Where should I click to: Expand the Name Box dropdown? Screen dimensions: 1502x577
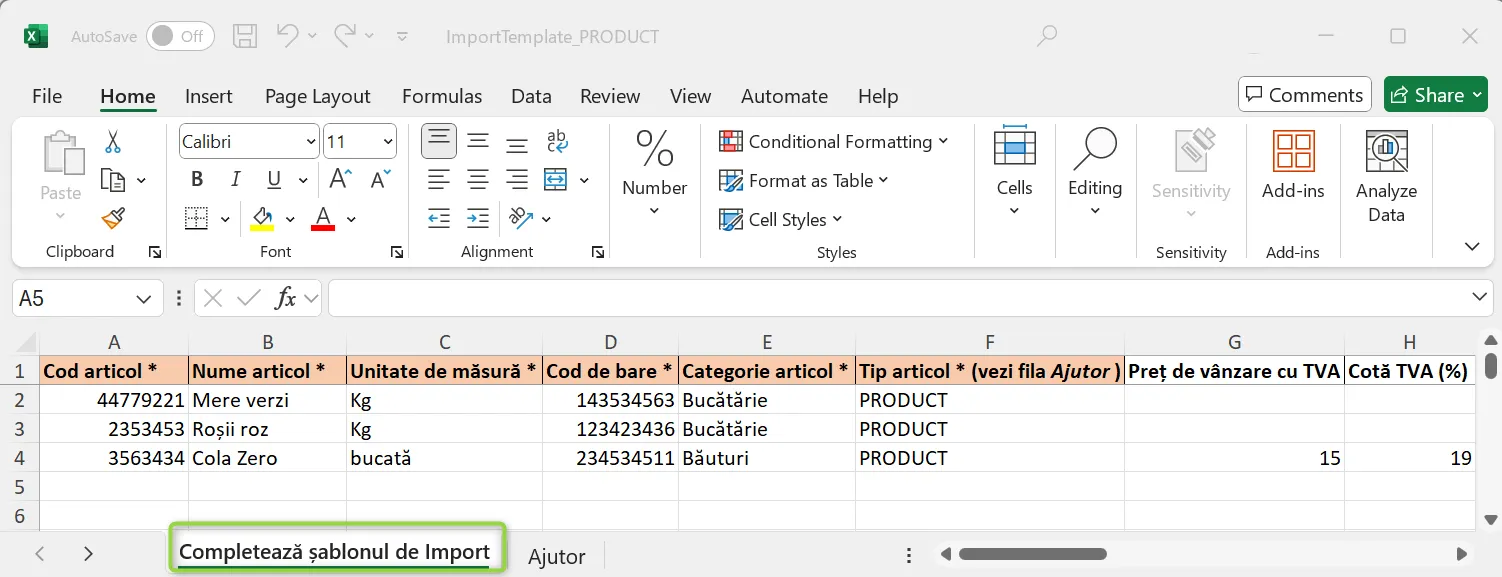click(x=142, y=298)
